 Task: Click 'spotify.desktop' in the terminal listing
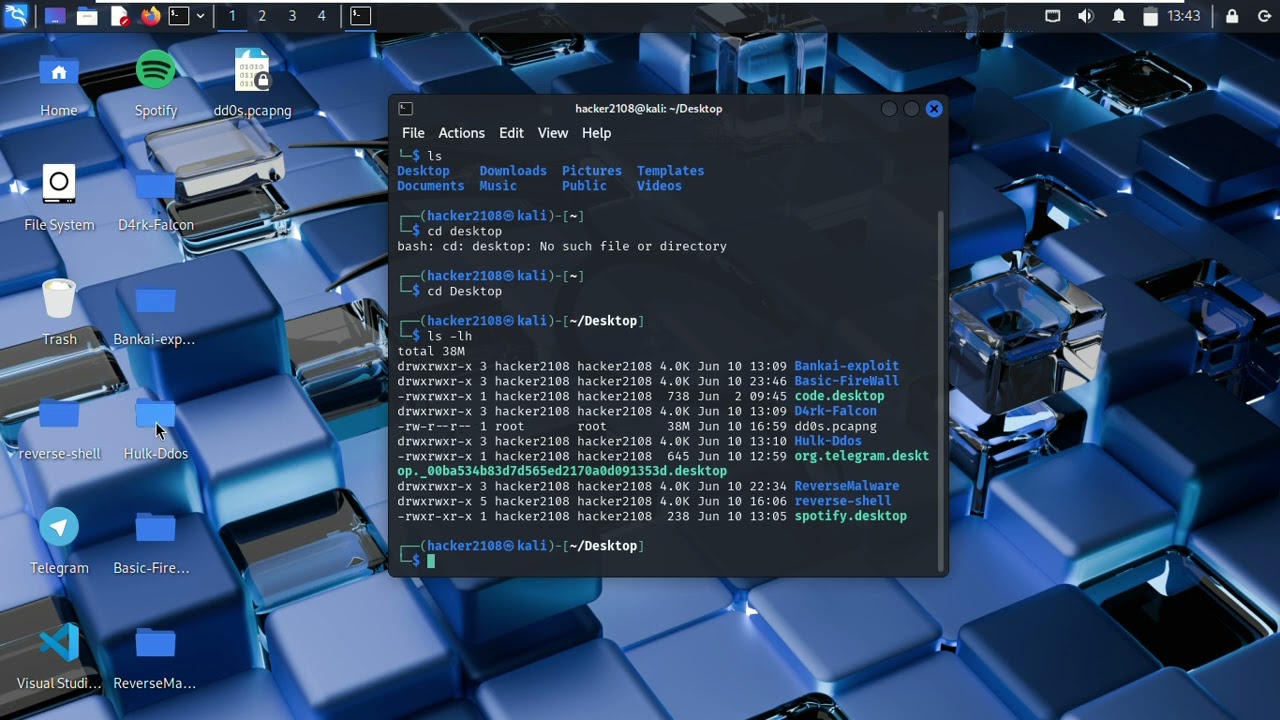(851, 516)
